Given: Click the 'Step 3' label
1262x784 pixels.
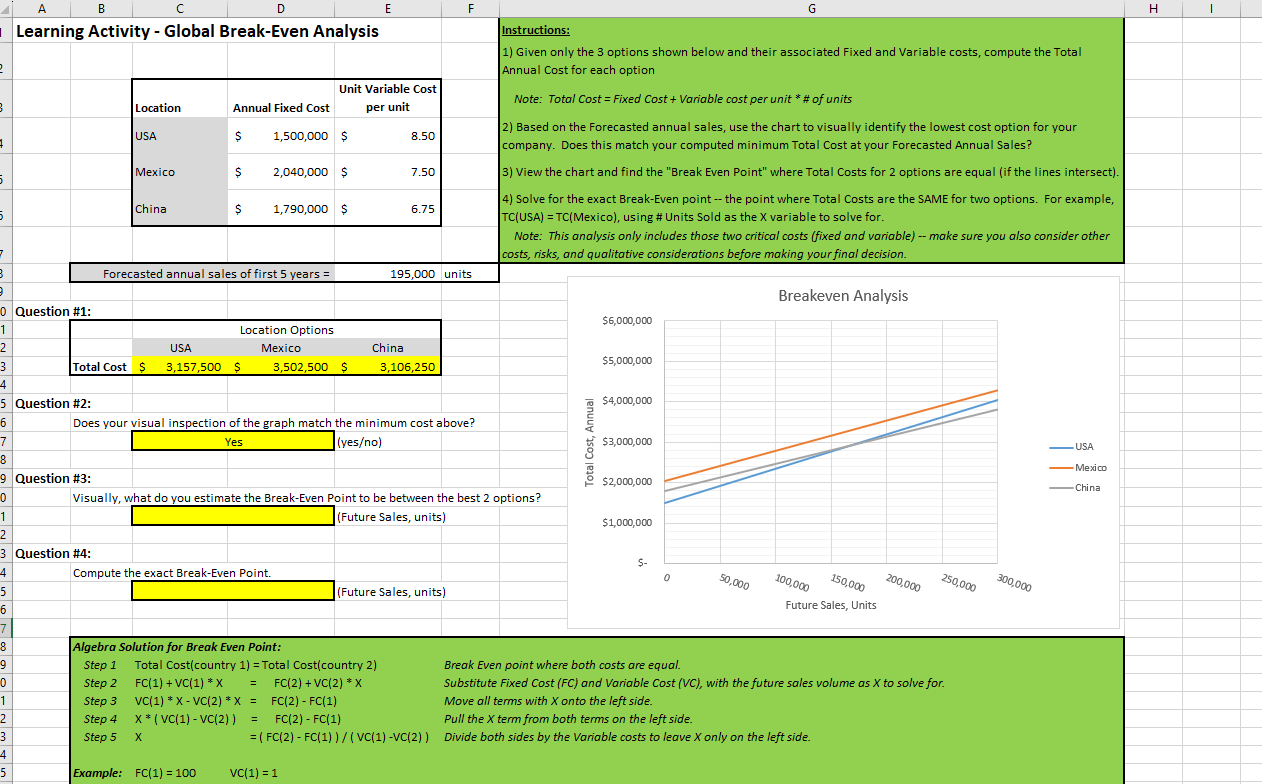Looking at the screenshot, I should coord(101,701).
